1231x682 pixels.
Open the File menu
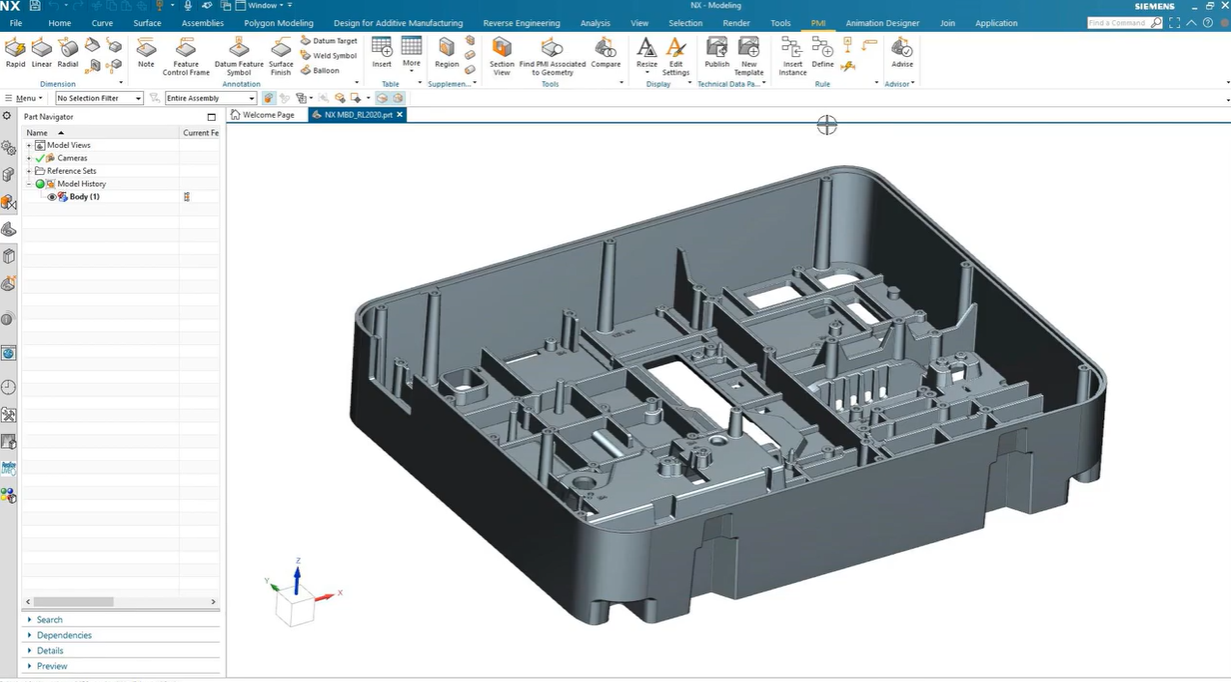[16, 23]
